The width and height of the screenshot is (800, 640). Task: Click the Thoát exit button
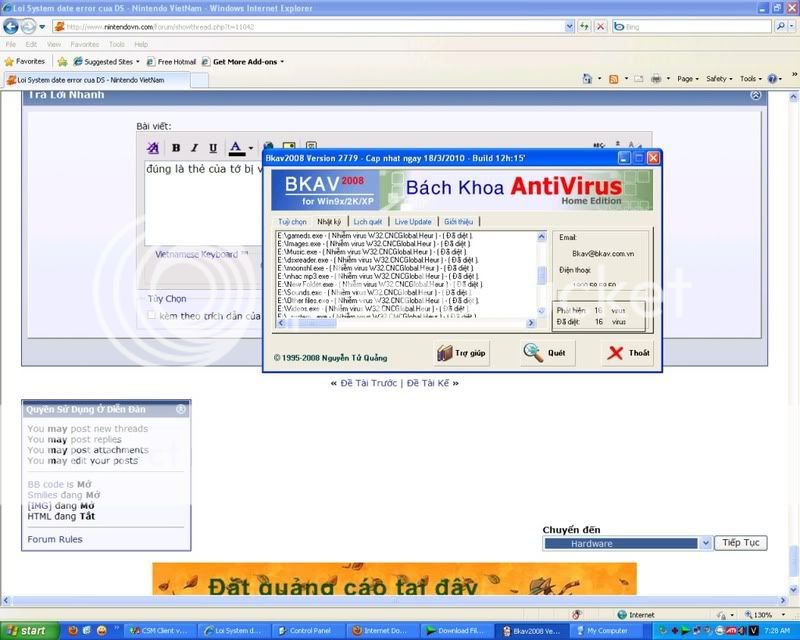point(629,353)
